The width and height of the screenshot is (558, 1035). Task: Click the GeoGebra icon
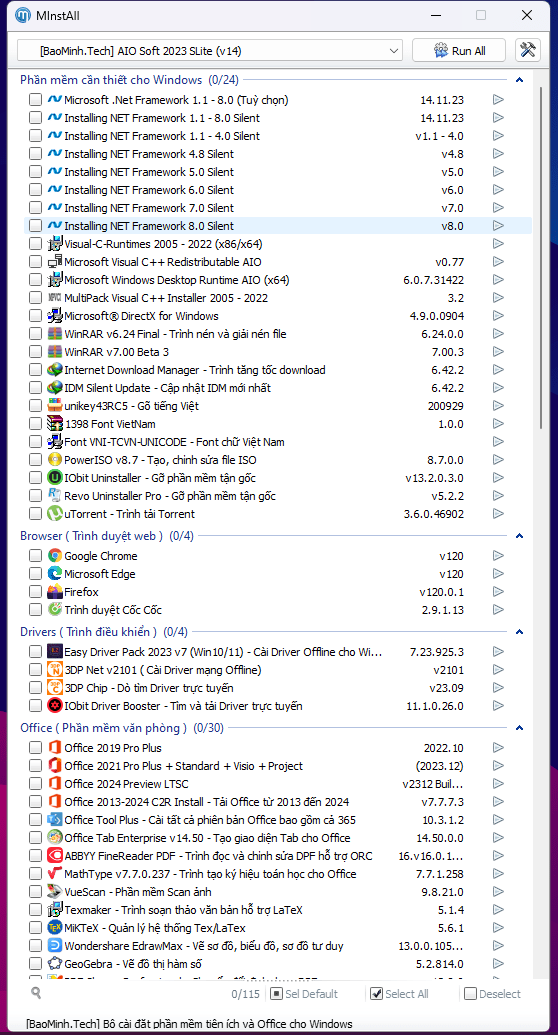[x=55, y=964]
